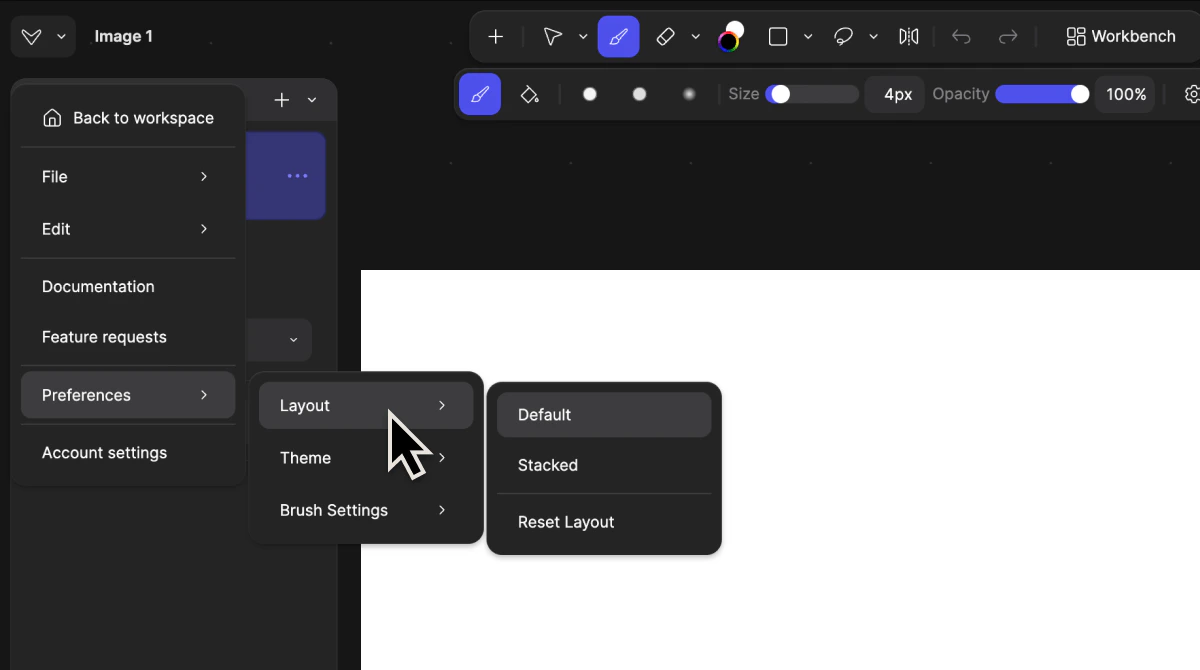
Task: Undo the last action
Action: pyautogui.click(x=961, y=37)
